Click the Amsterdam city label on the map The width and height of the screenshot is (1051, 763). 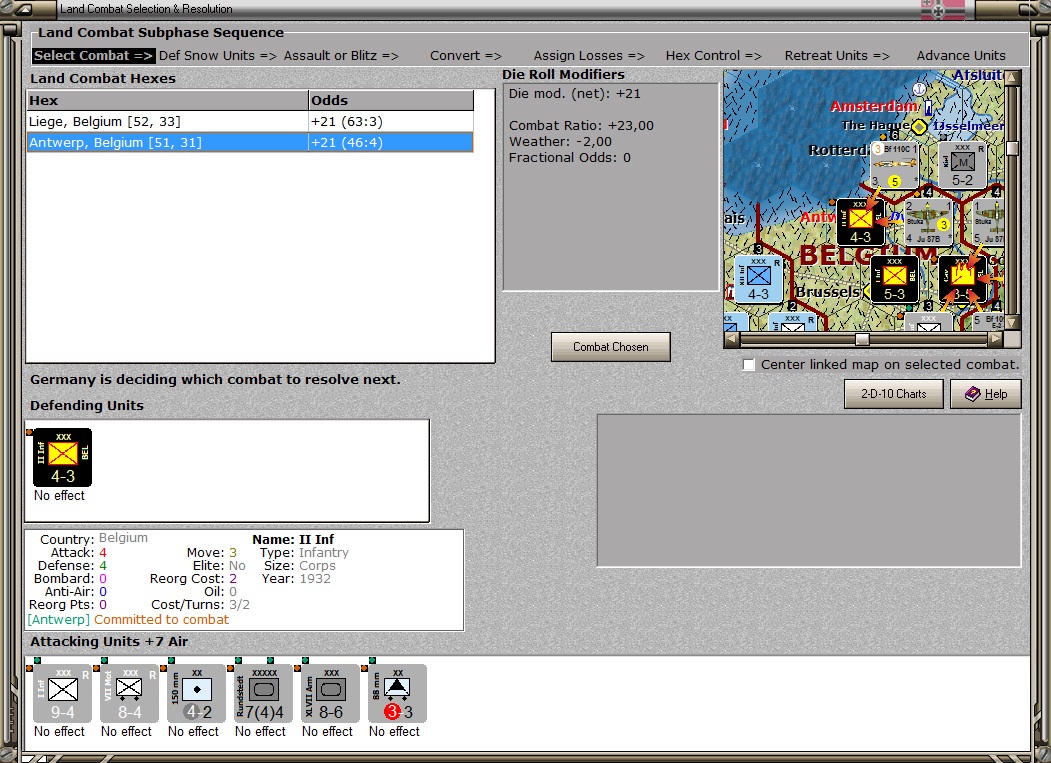(873, 106)
